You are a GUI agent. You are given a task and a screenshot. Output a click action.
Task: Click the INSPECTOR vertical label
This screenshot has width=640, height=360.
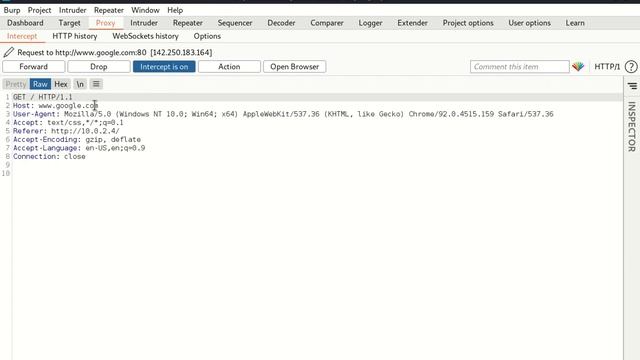[632, 127]
